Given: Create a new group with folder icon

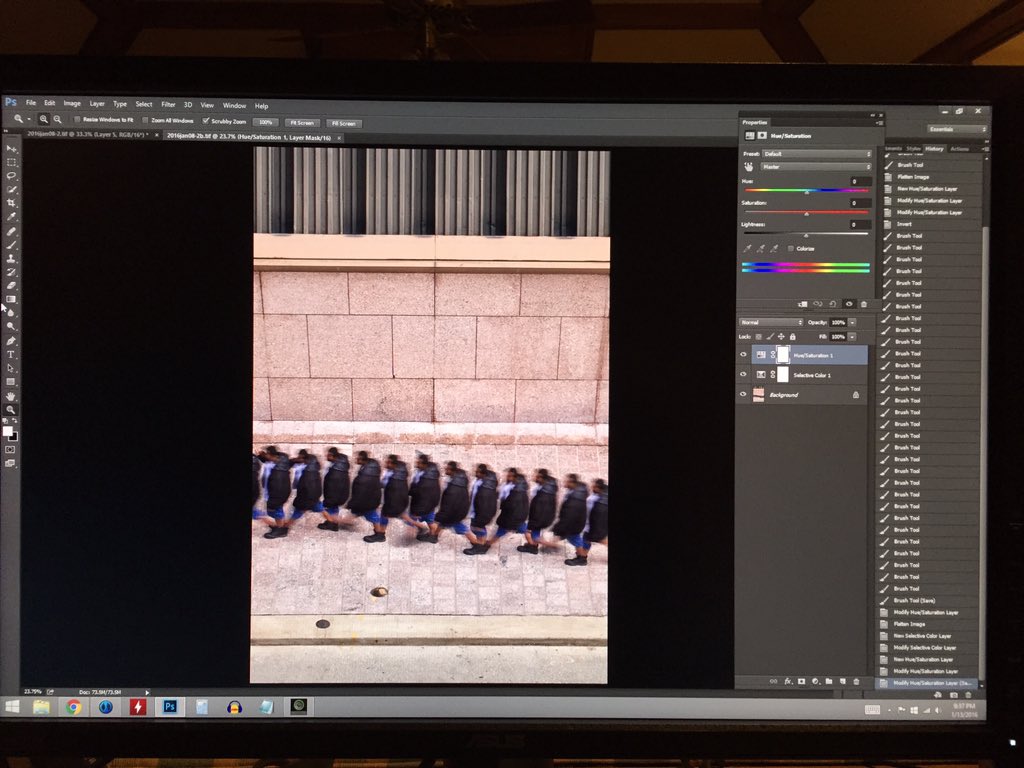Looking at the screenshot, I should [829, 681].
